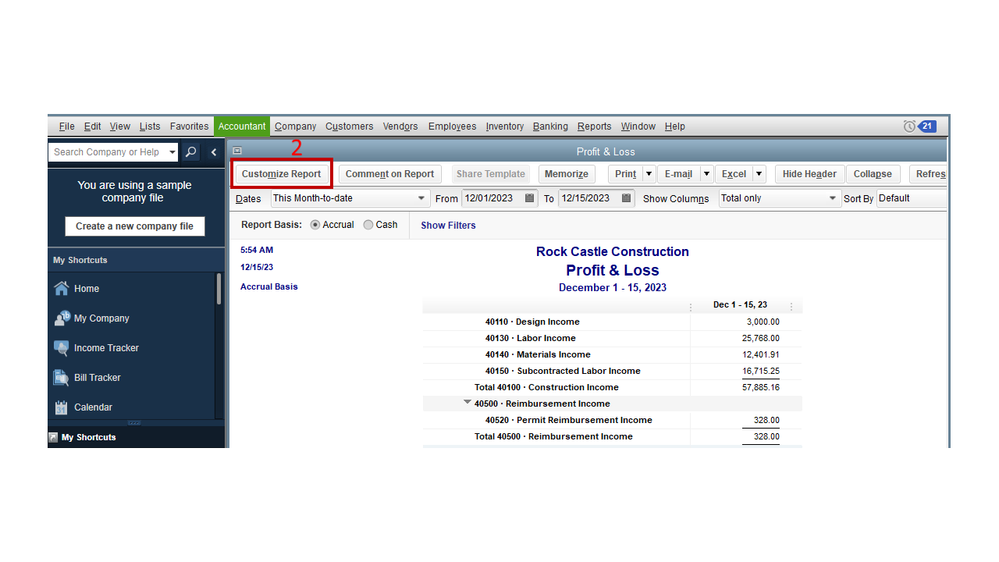Click the Collapse button
The image size is (999, 562).
872,174
